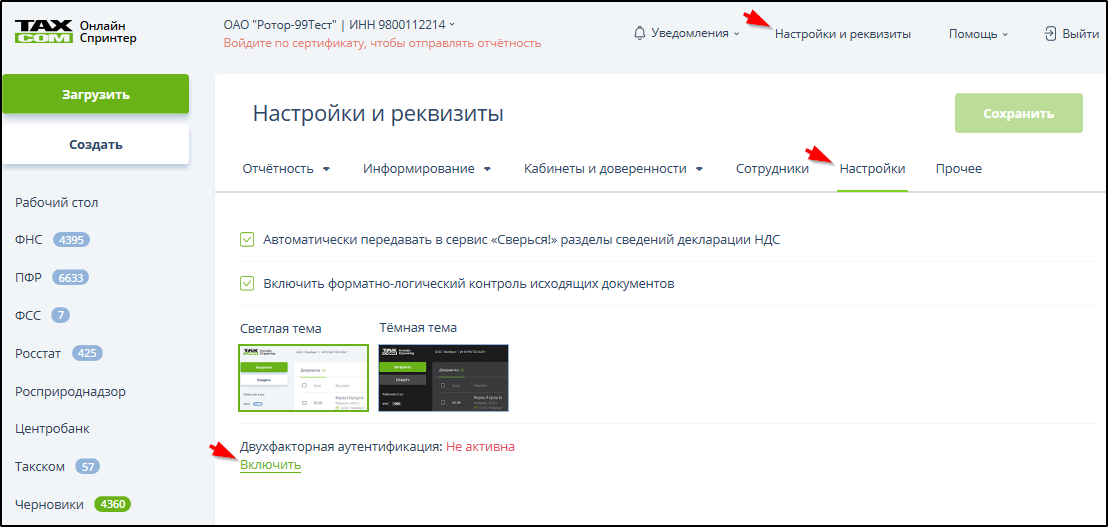This screenshot has width=1108, height=527.
Task: Click the notifications bell icon
Action: tap(640, 33)
